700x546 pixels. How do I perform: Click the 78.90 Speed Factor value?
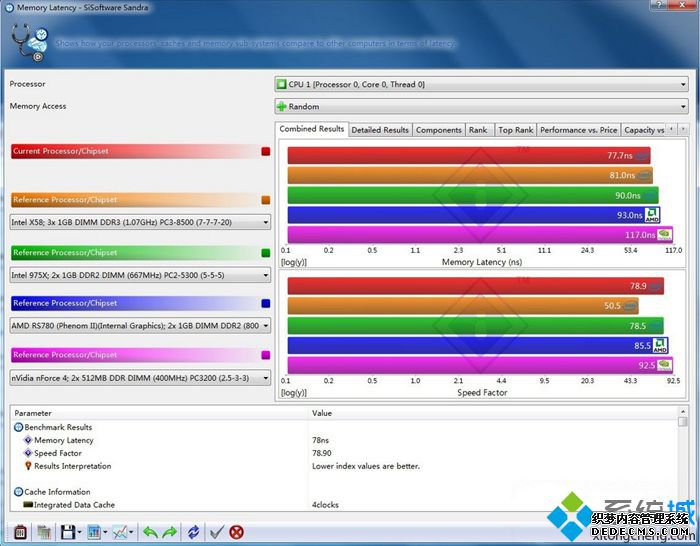click(x=322, y=453)
